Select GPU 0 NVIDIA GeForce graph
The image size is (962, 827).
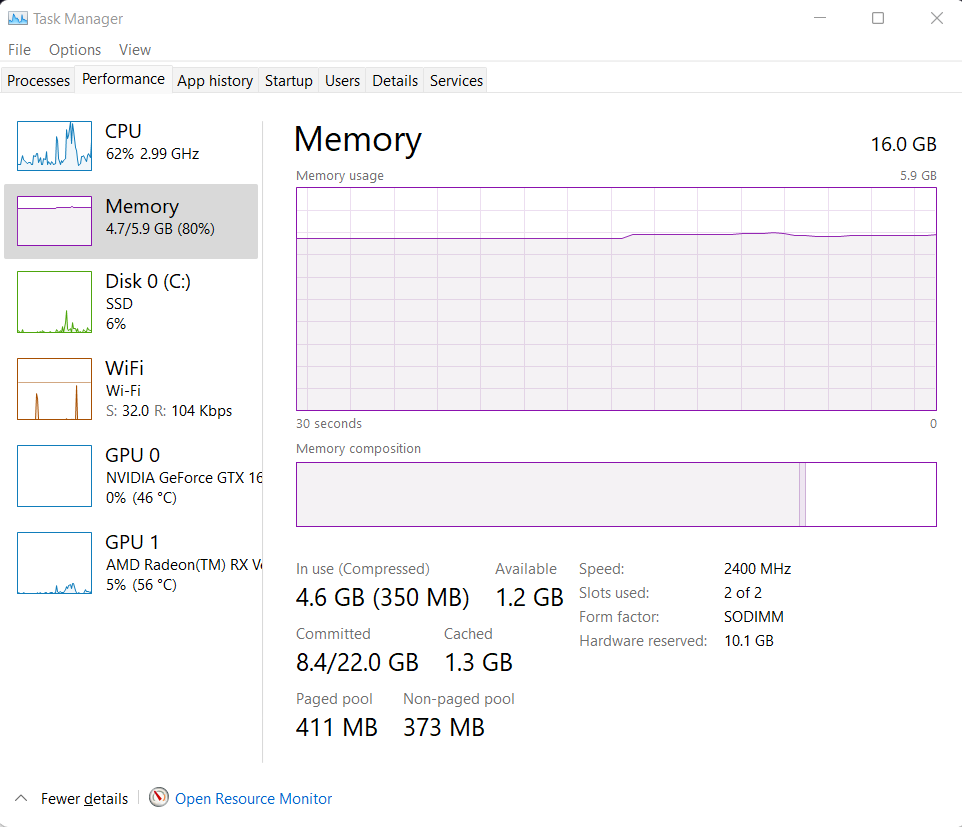coord(130,475)
